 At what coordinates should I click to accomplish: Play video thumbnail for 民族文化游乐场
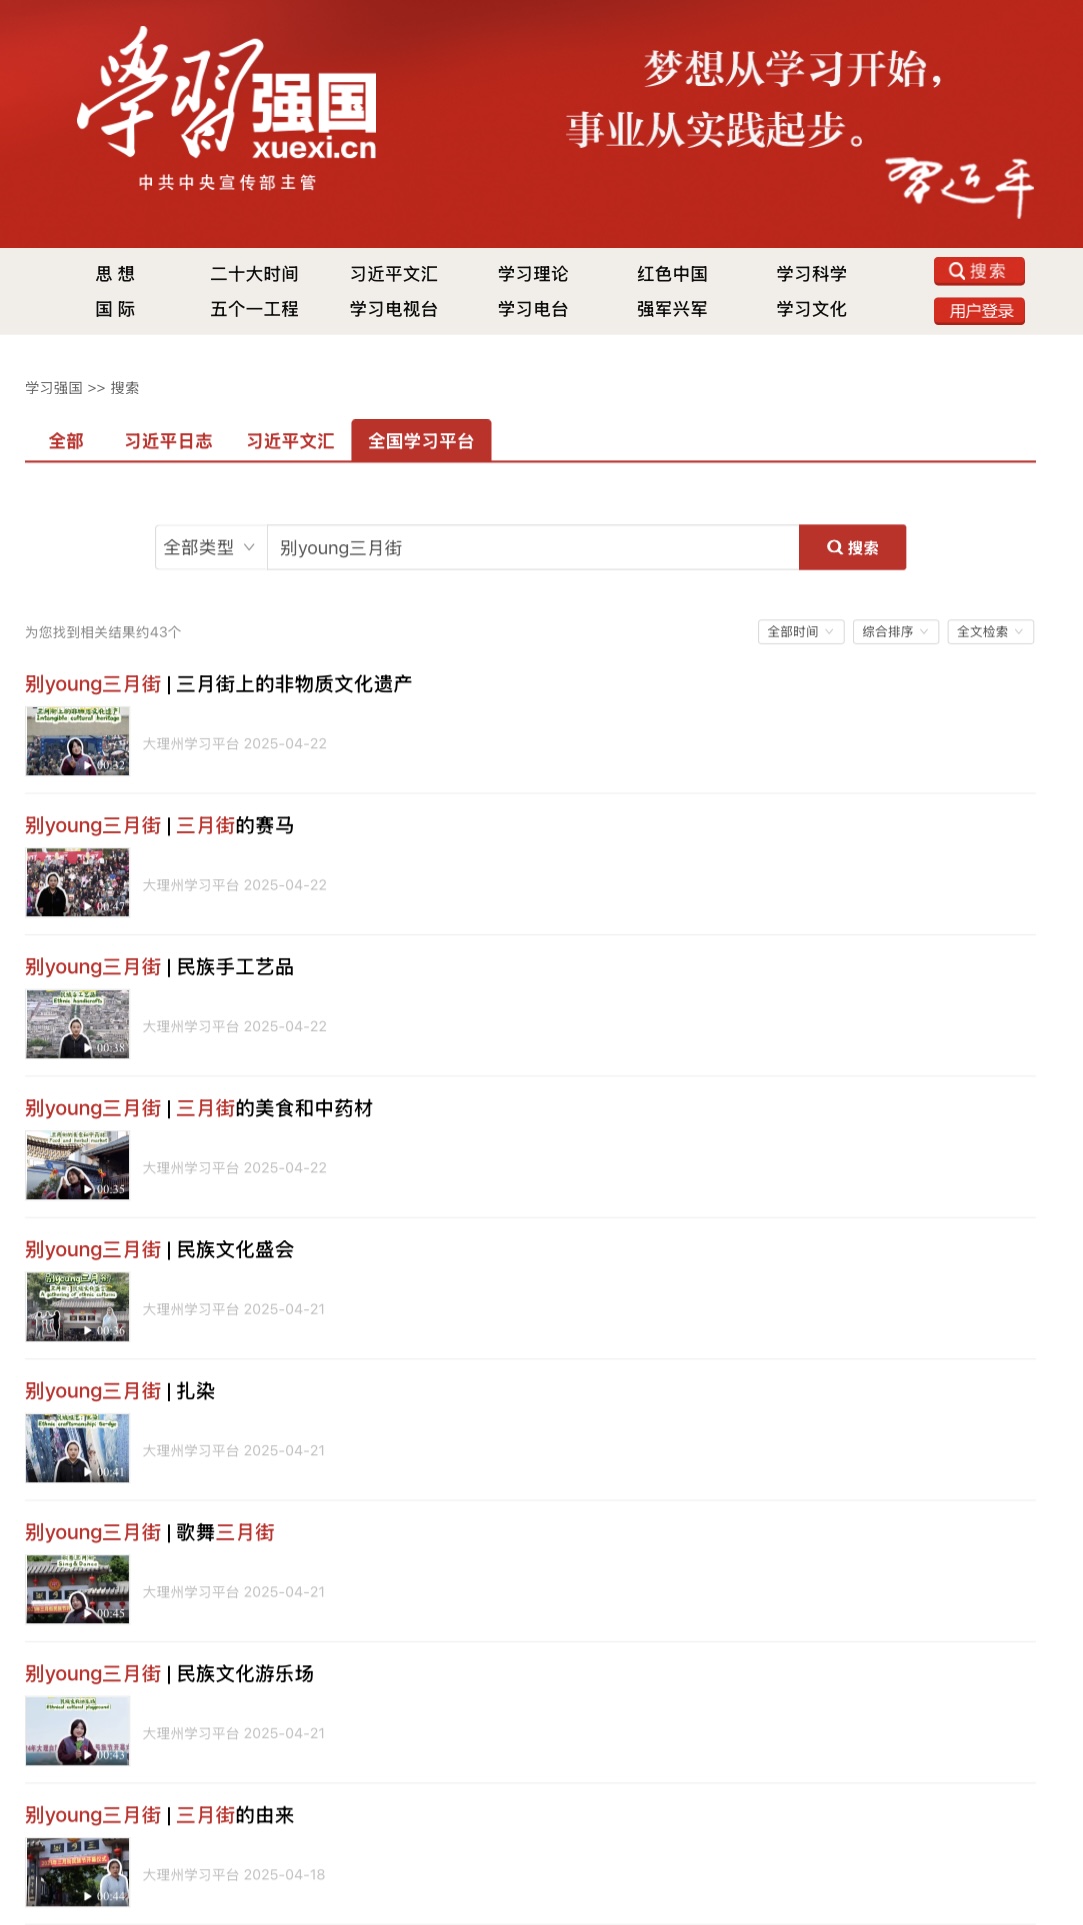point(78,1731)
